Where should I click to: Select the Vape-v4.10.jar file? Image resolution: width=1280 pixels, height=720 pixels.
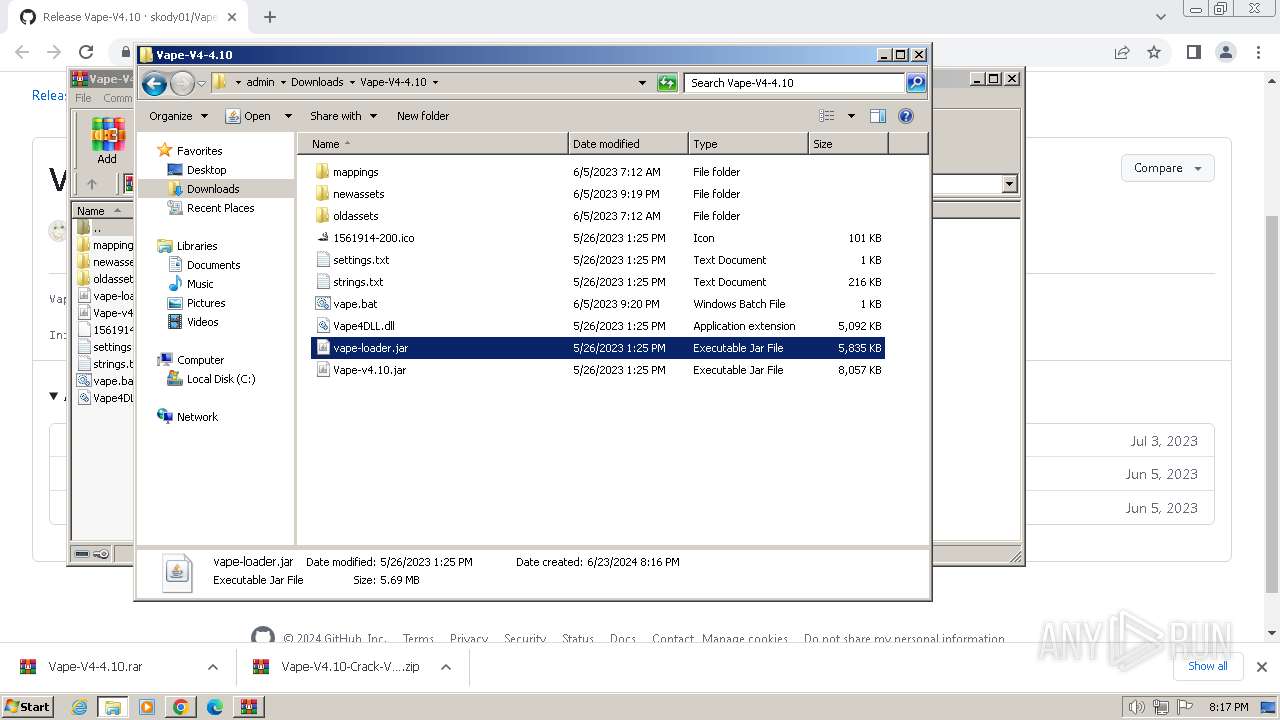369,370
